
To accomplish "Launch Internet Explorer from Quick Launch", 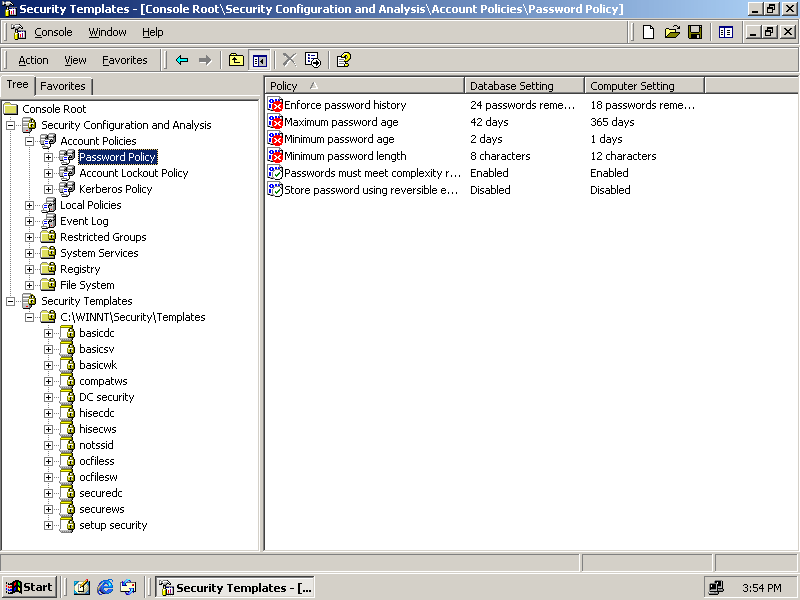I will pyautogui.click(x=105, y=587).
